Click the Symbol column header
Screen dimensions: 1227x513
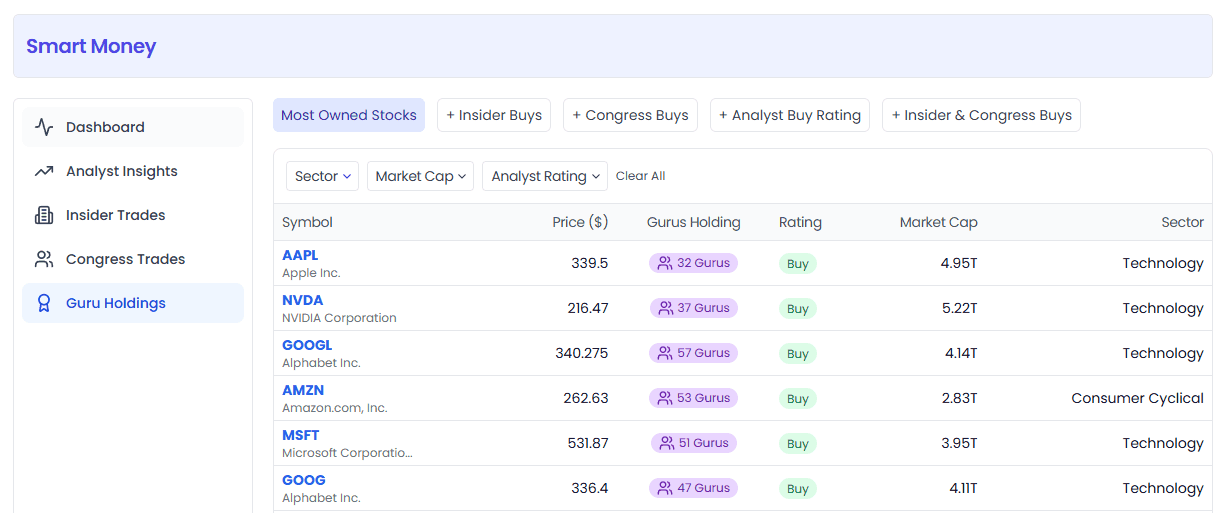(307, 222)
